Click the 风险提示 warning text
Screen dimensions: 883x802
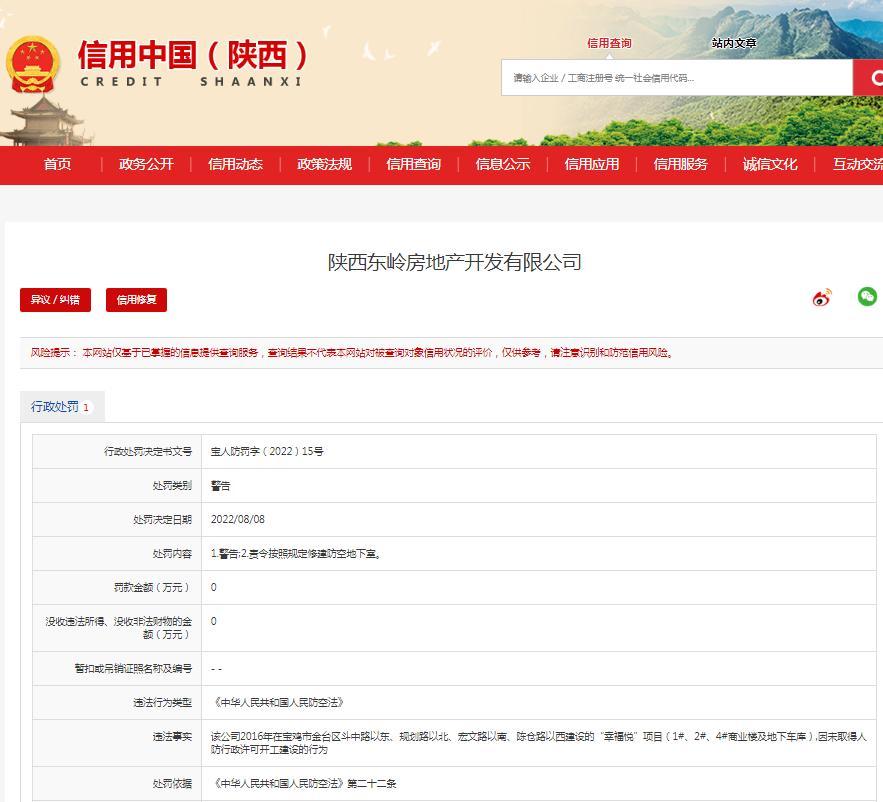[352, 353]
